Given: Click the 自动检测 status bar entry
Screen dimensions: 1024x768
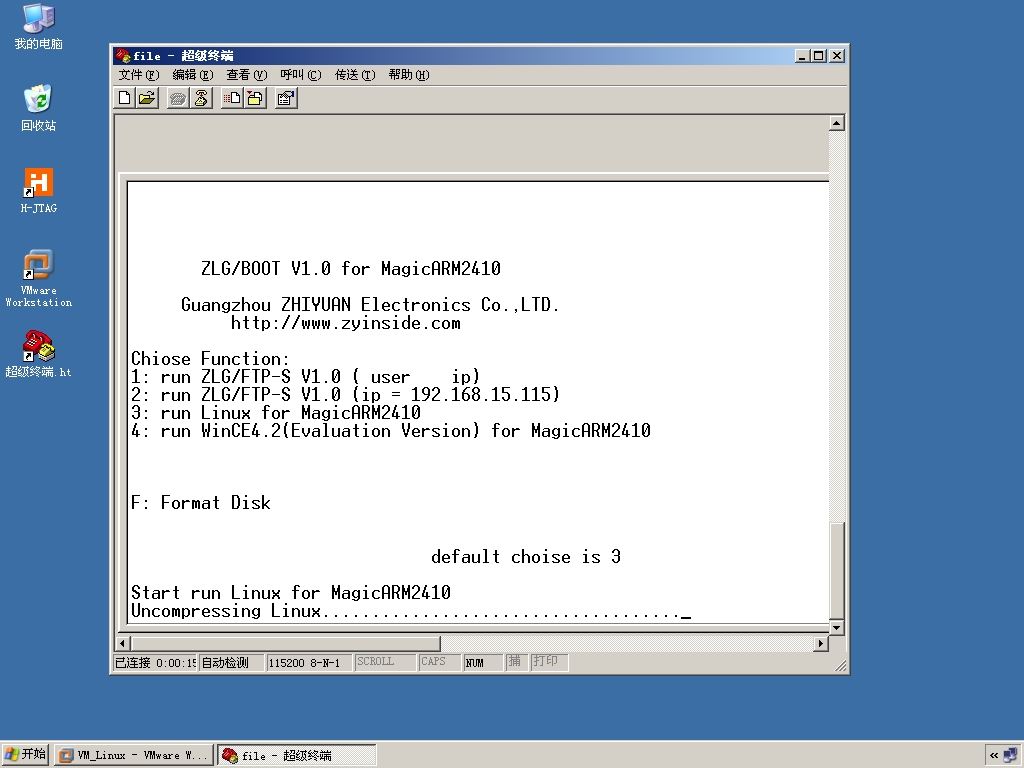Looking at the screenshot, I should [231, 663].
